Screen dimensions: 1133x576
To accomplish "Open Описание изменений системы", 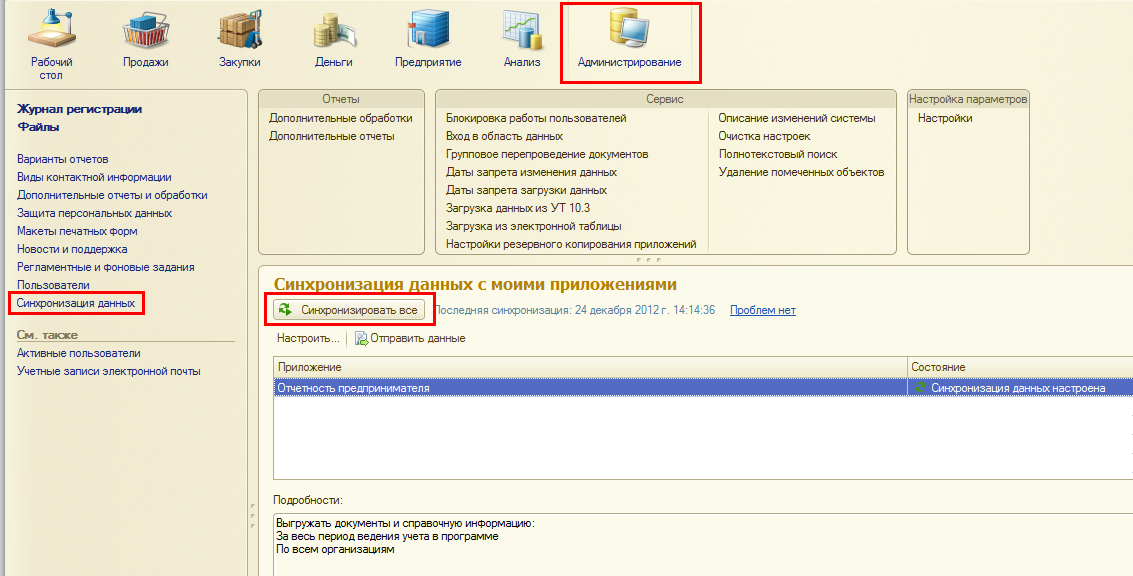I will (x=797, y=118).
